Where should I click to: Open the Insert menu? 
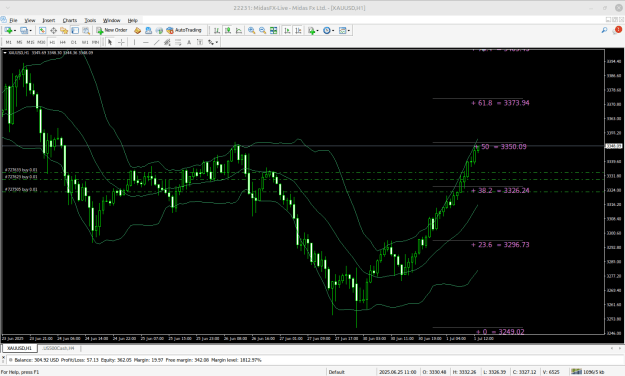coord(49,20)
